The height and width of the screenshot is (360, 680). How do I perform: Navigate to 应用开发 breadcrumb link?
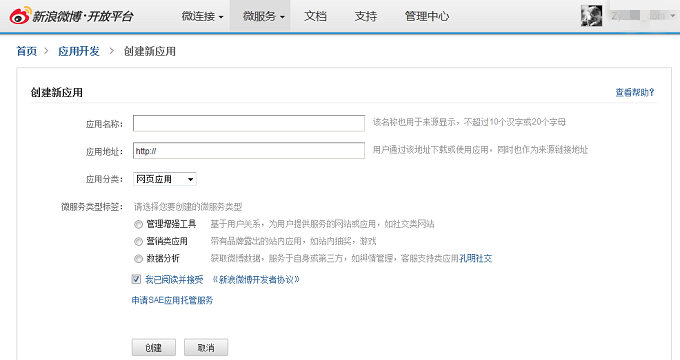tap(79, 51)
